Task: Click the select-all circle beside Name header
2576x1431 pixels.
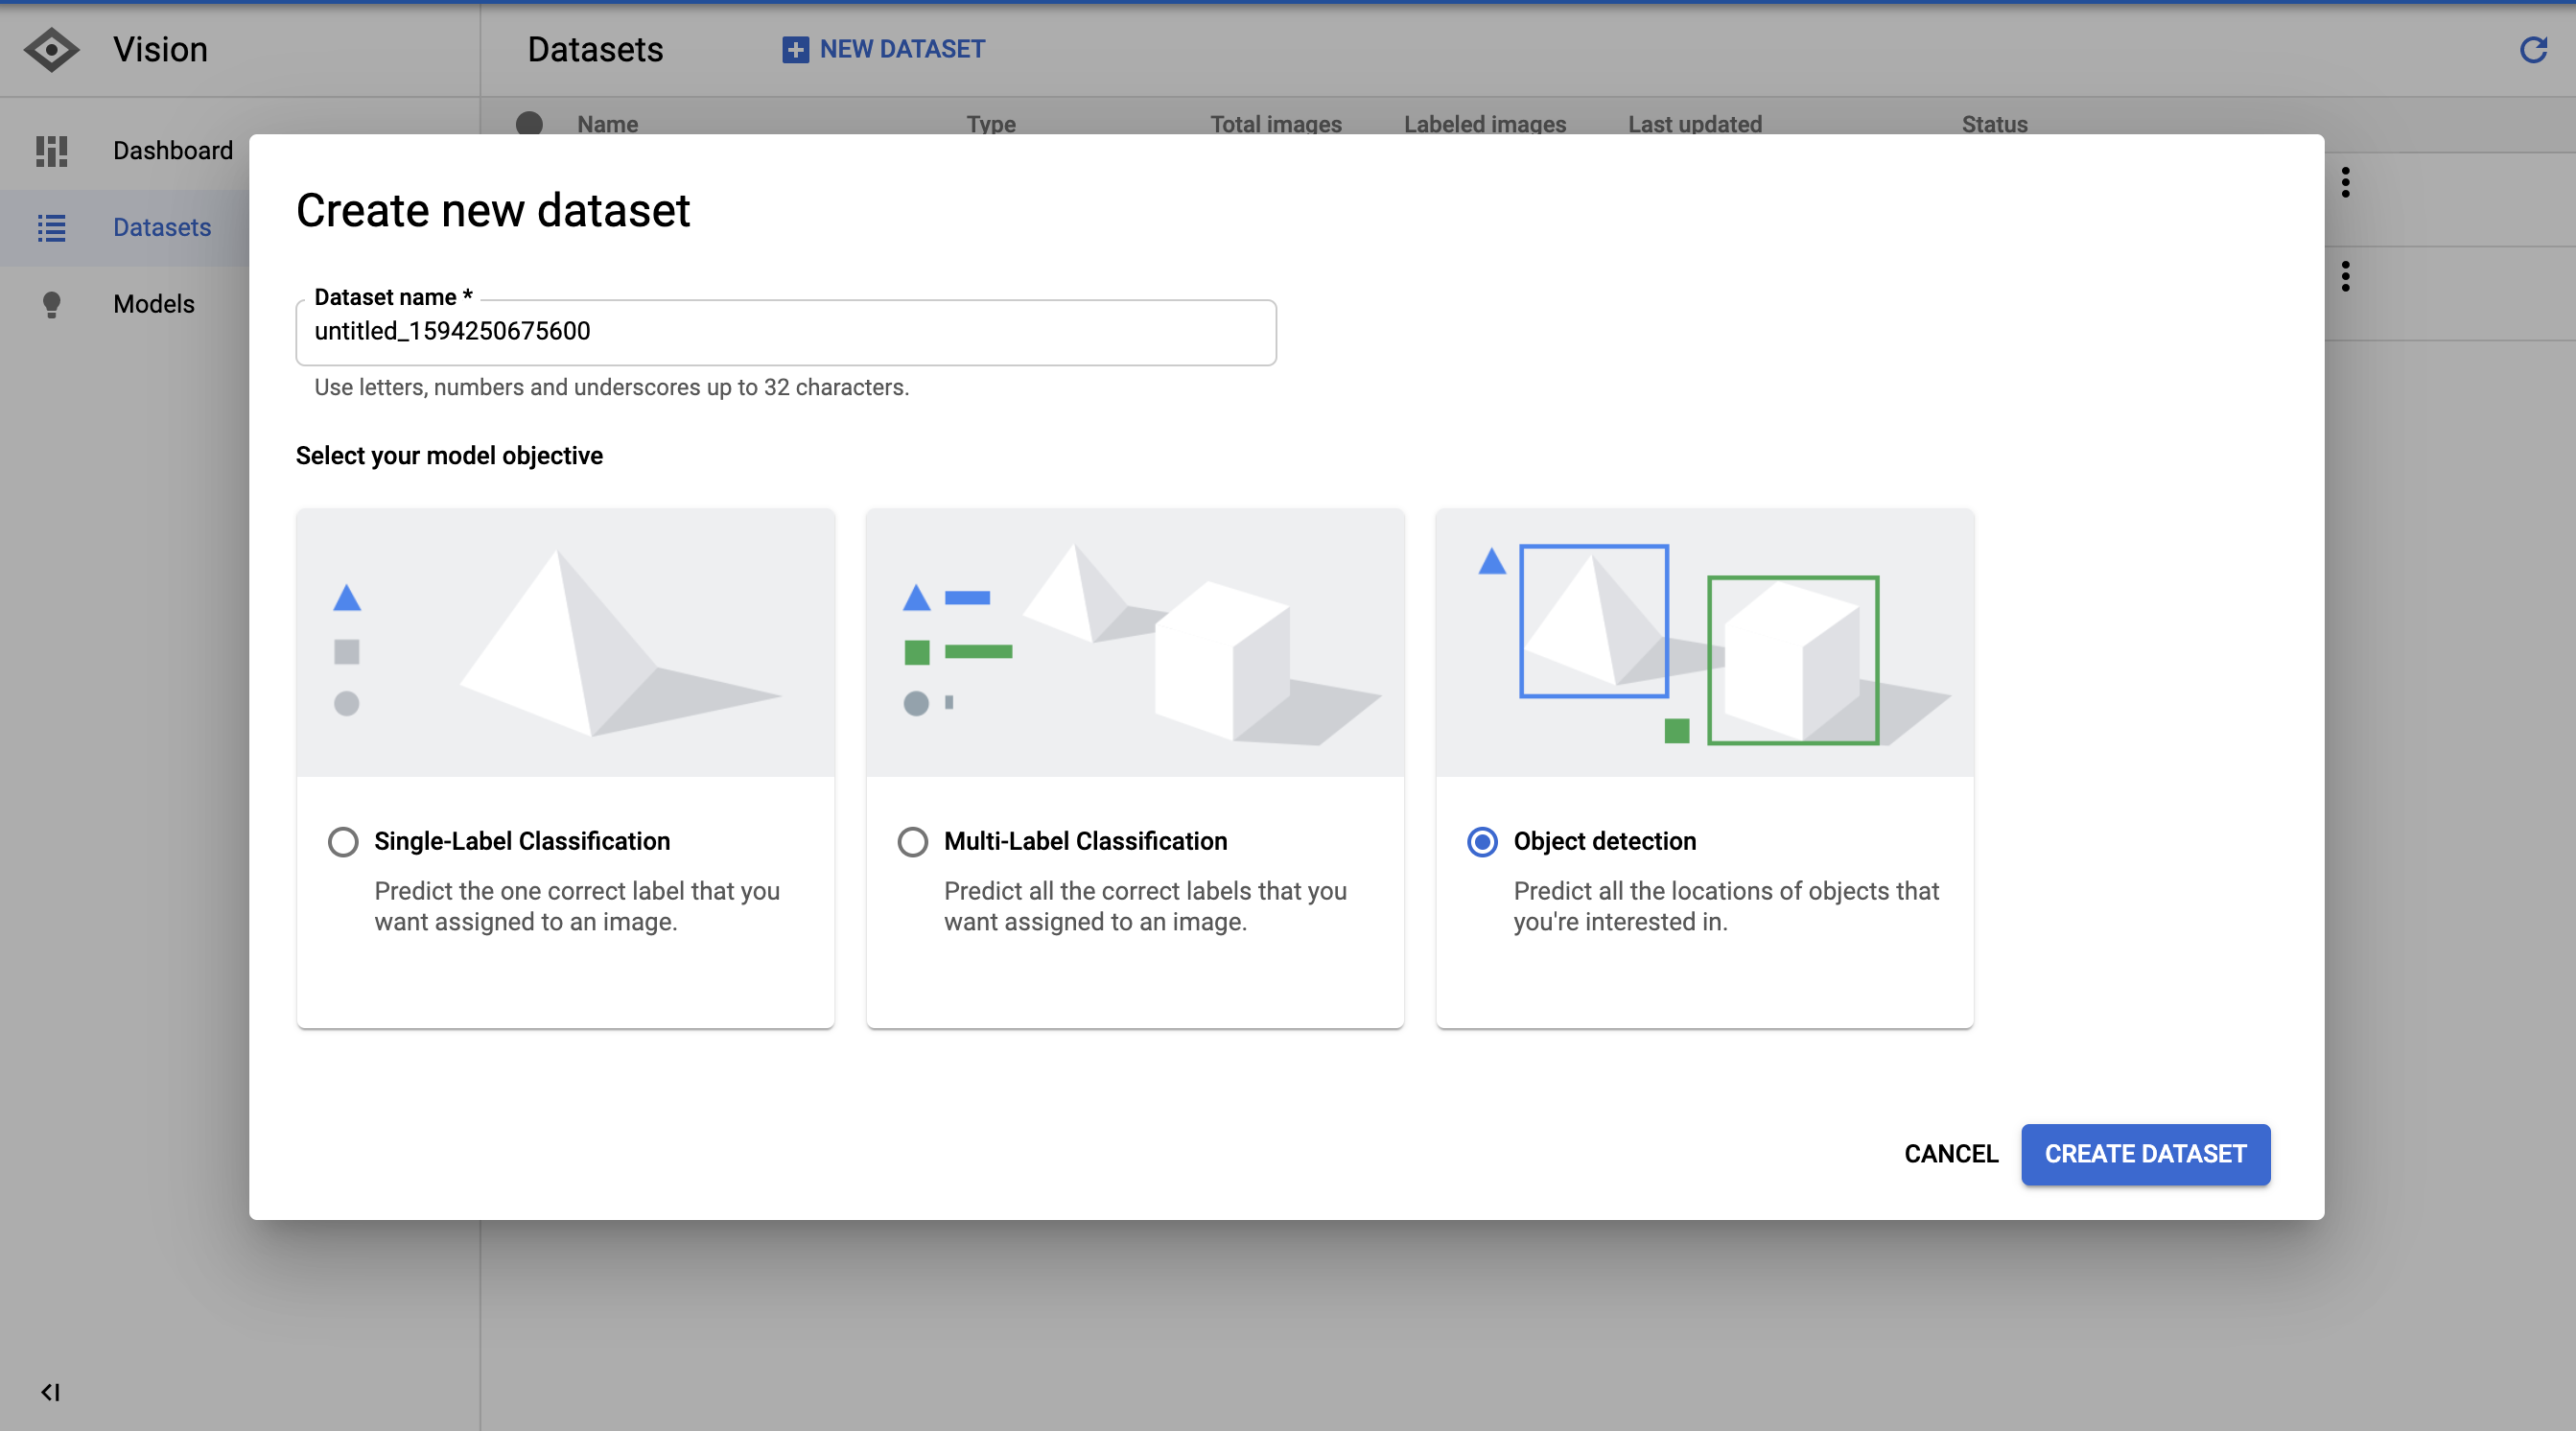Action: 529,124
